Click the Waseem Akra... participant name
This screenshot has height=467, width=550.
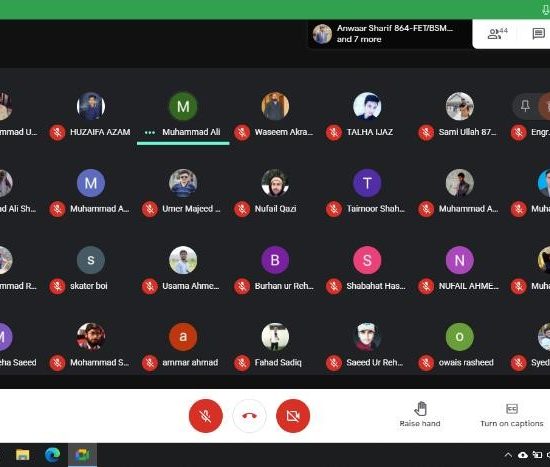284,132
